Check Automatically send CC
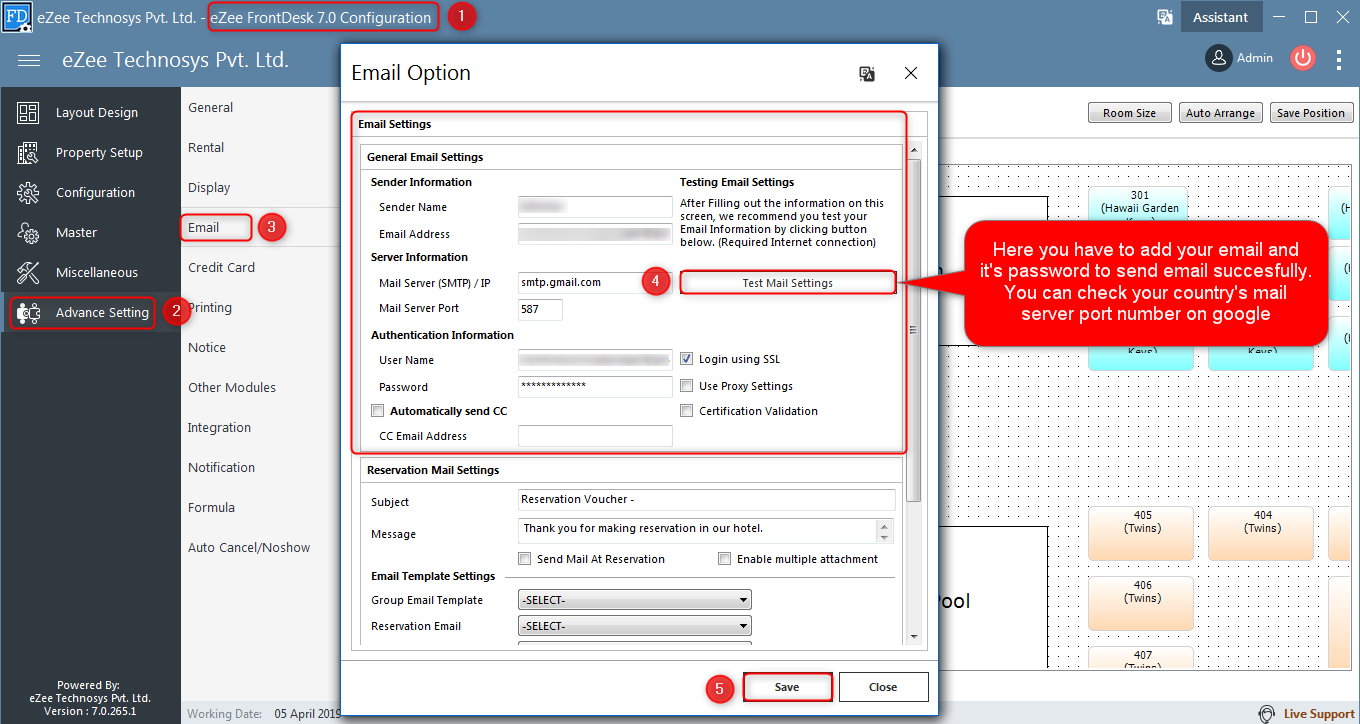This screenshot has width=1360, height=724. [377, 411]
